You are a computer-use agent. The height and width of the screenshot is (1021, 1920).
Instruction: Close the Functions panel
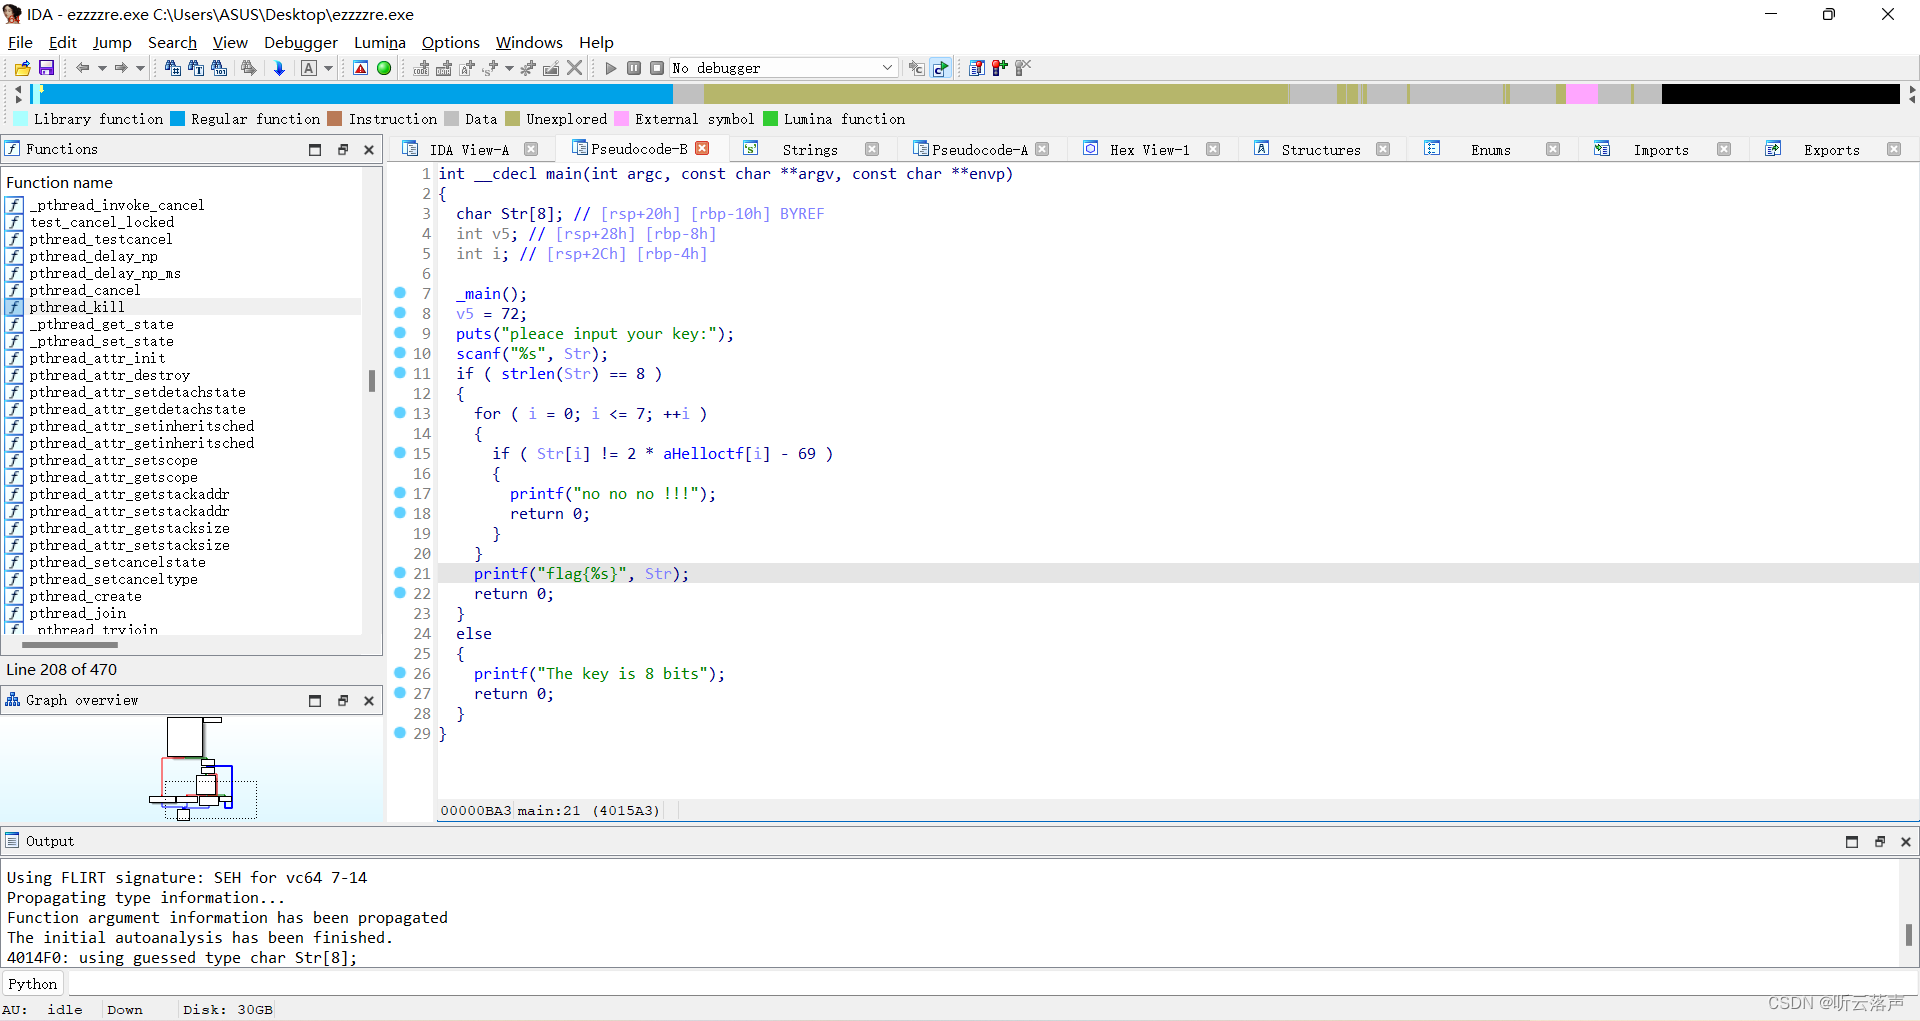click(x=369, y=149)
